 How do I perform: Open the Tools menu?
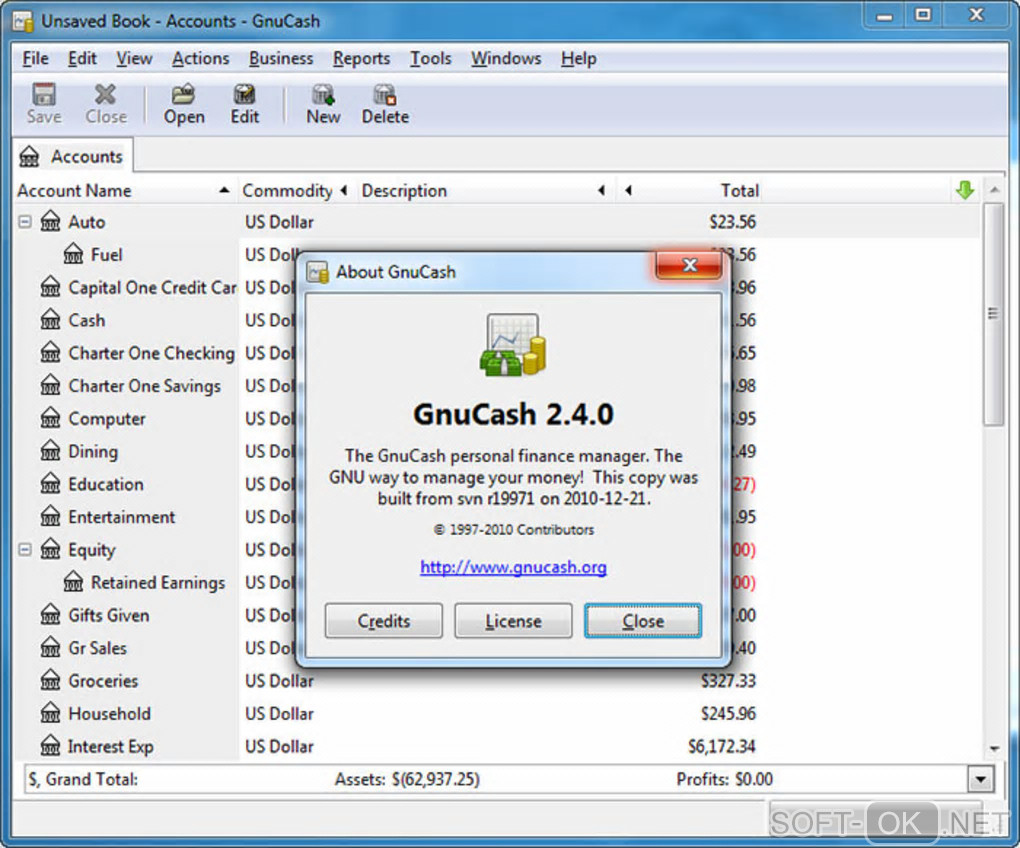pos(430,59)
